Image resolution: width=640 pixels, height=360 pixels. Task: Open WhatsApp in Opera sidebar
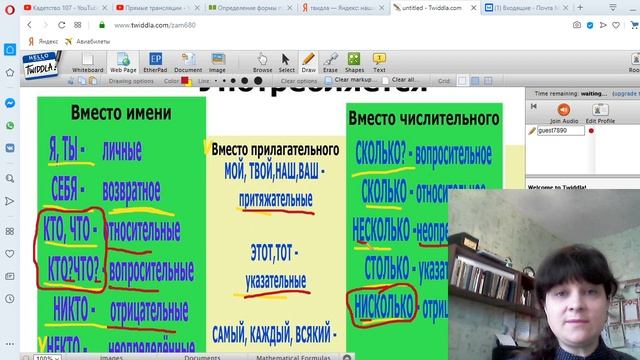pyautogui.click(x=10, y=126)
